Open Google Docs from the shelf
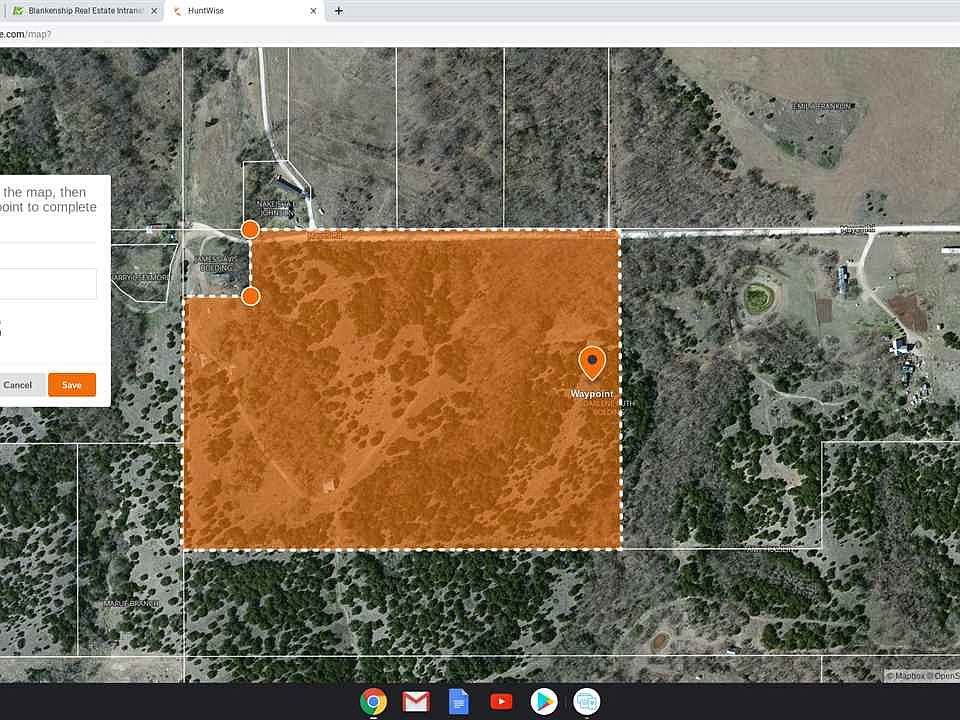 click(459, 702)
